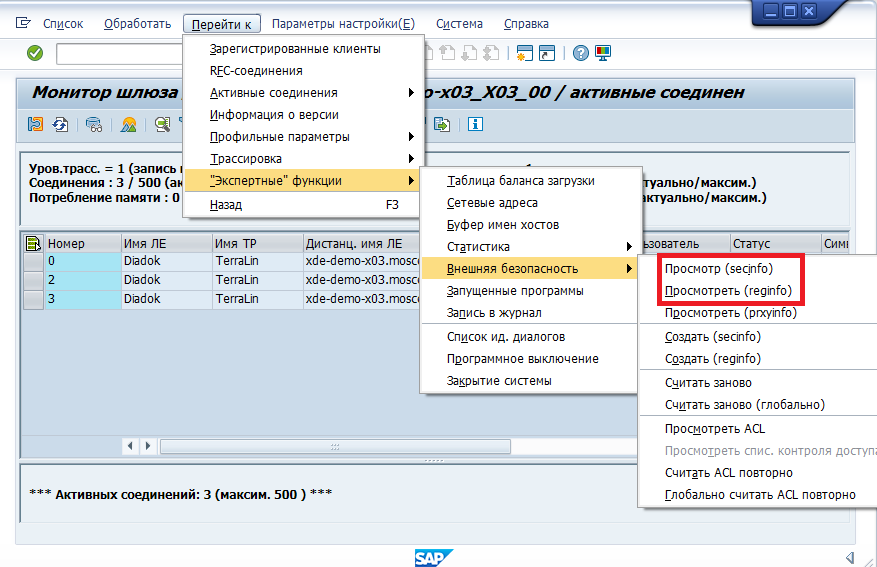Image resolution: width=877 pixels, height=567 pixels.
Task: Open the Help question mark icon
Action: click(x=580, y=53)
